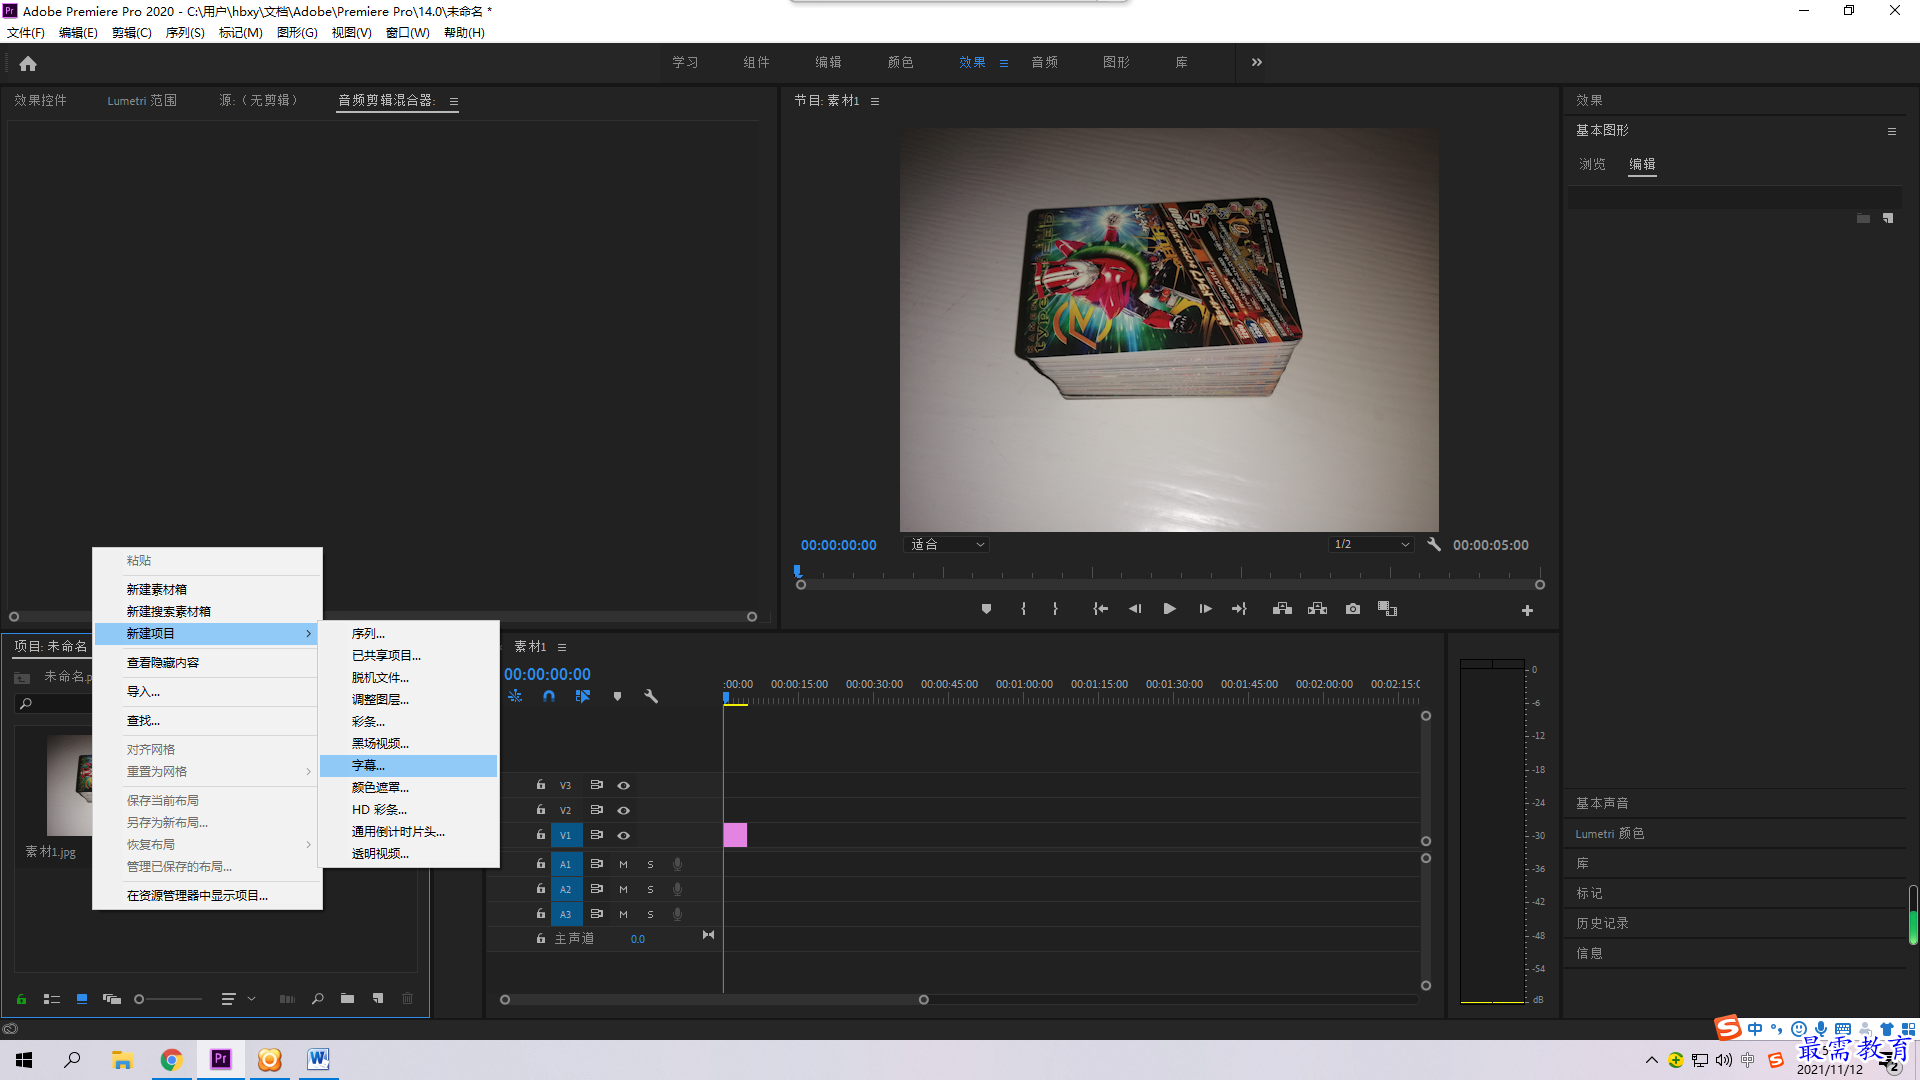Open sort icons menu in project panel

pyautogui.click(x=229, y=999)
